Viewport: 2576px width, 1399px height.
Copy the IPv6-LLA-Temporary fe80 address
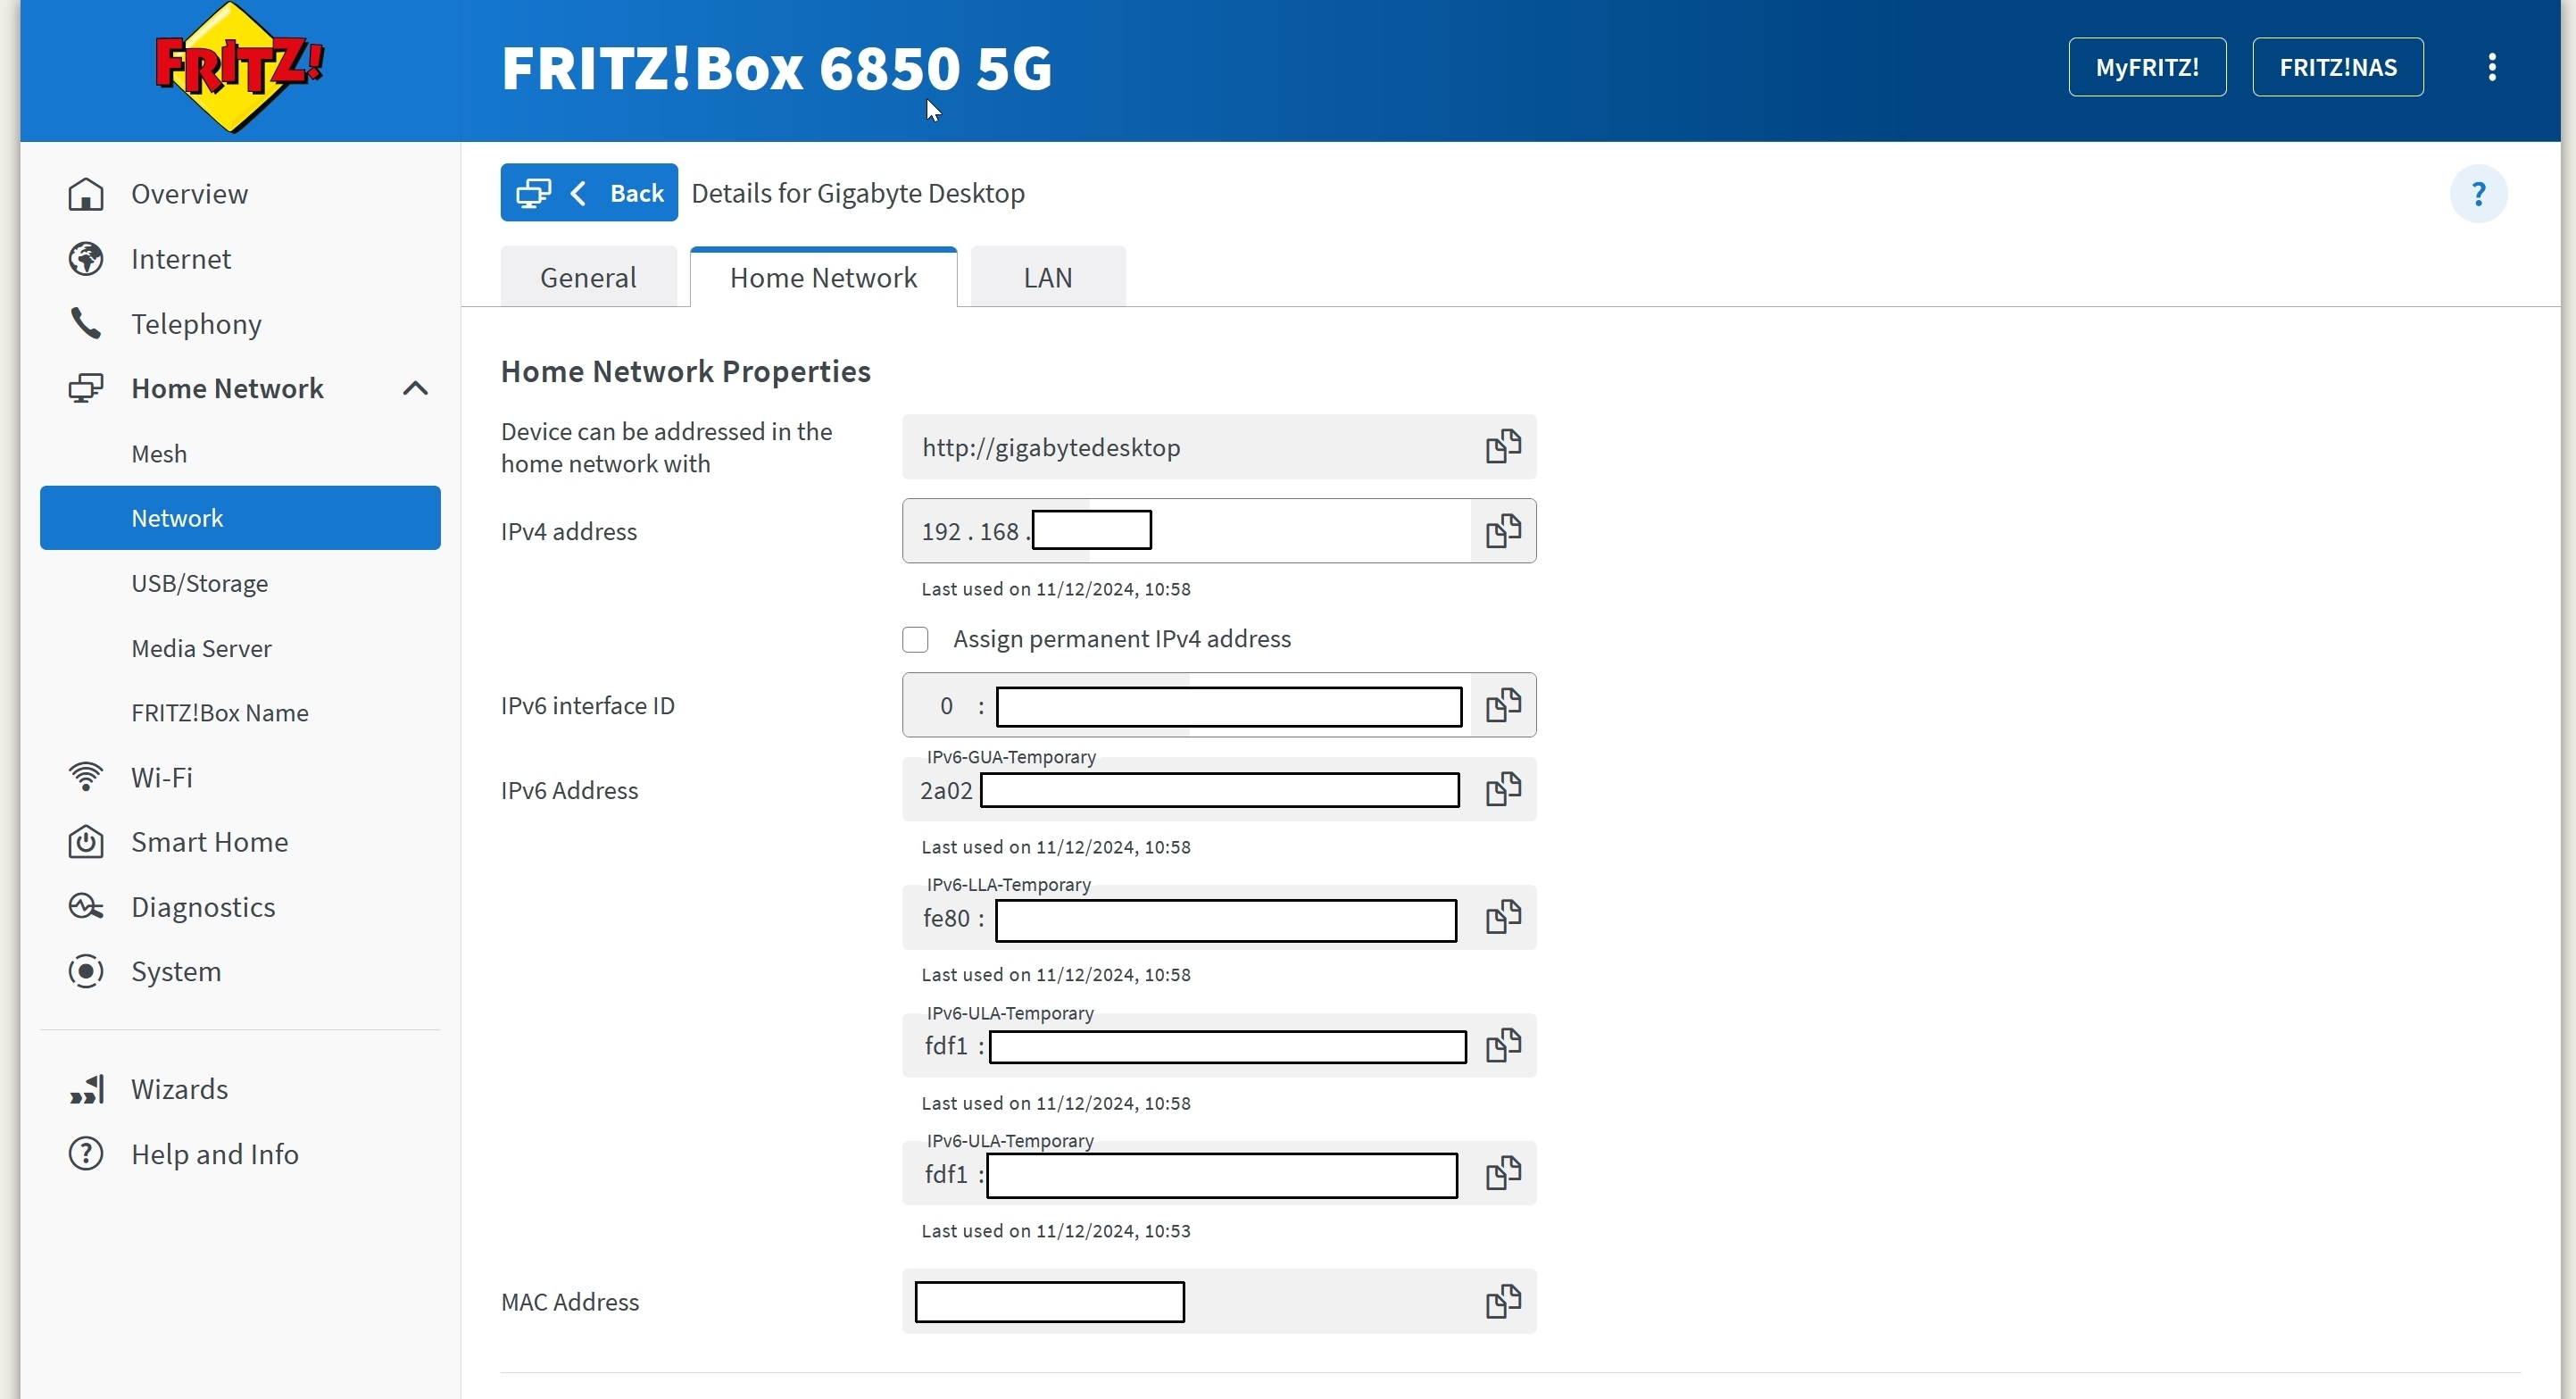coord(1502,917)
